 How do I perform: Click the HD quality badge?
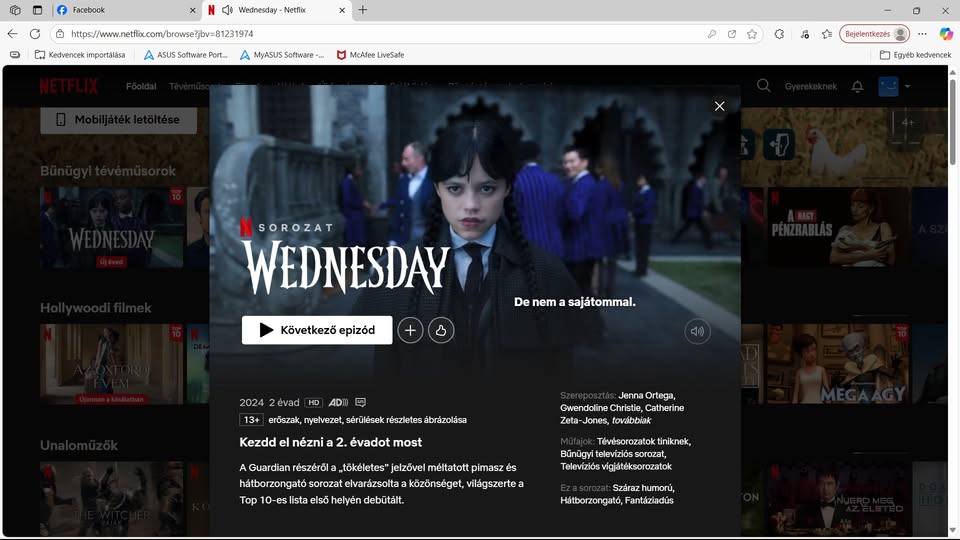313,402
